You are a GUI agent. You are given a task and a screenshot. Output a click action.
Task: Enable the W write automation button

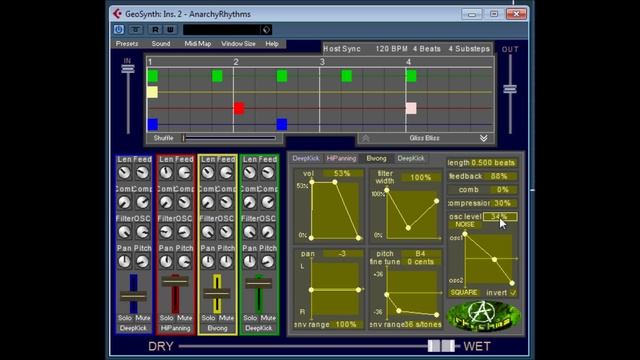[170, 29]
